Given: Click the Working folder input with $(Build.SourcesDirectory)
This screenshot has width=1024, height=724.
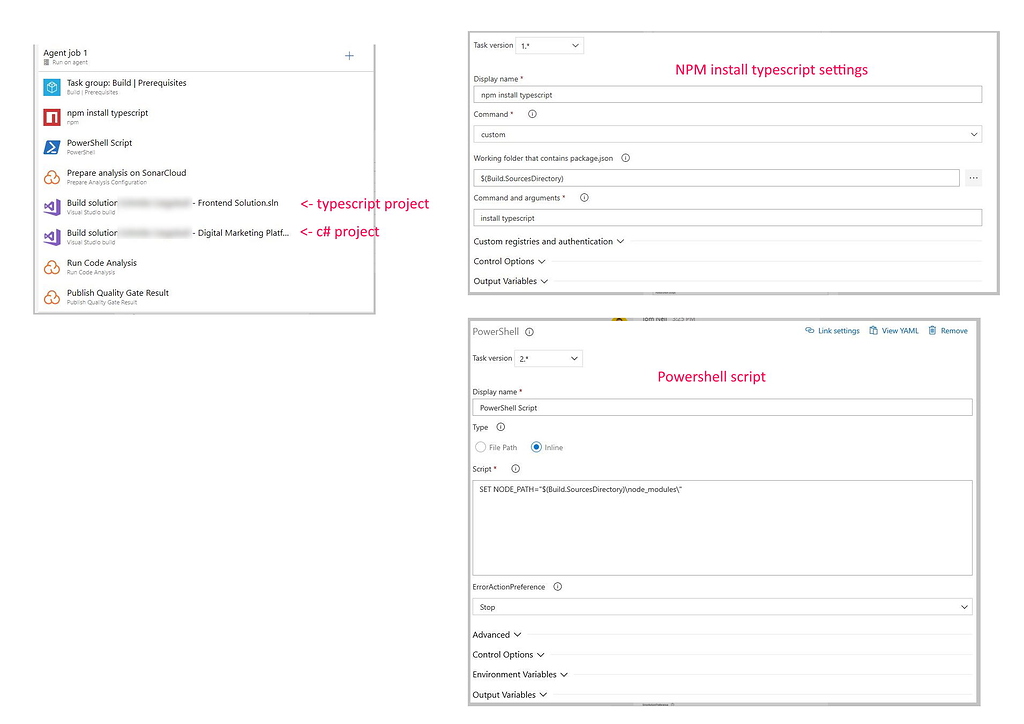Looking at the screenshot, I should tap(716, 178).
